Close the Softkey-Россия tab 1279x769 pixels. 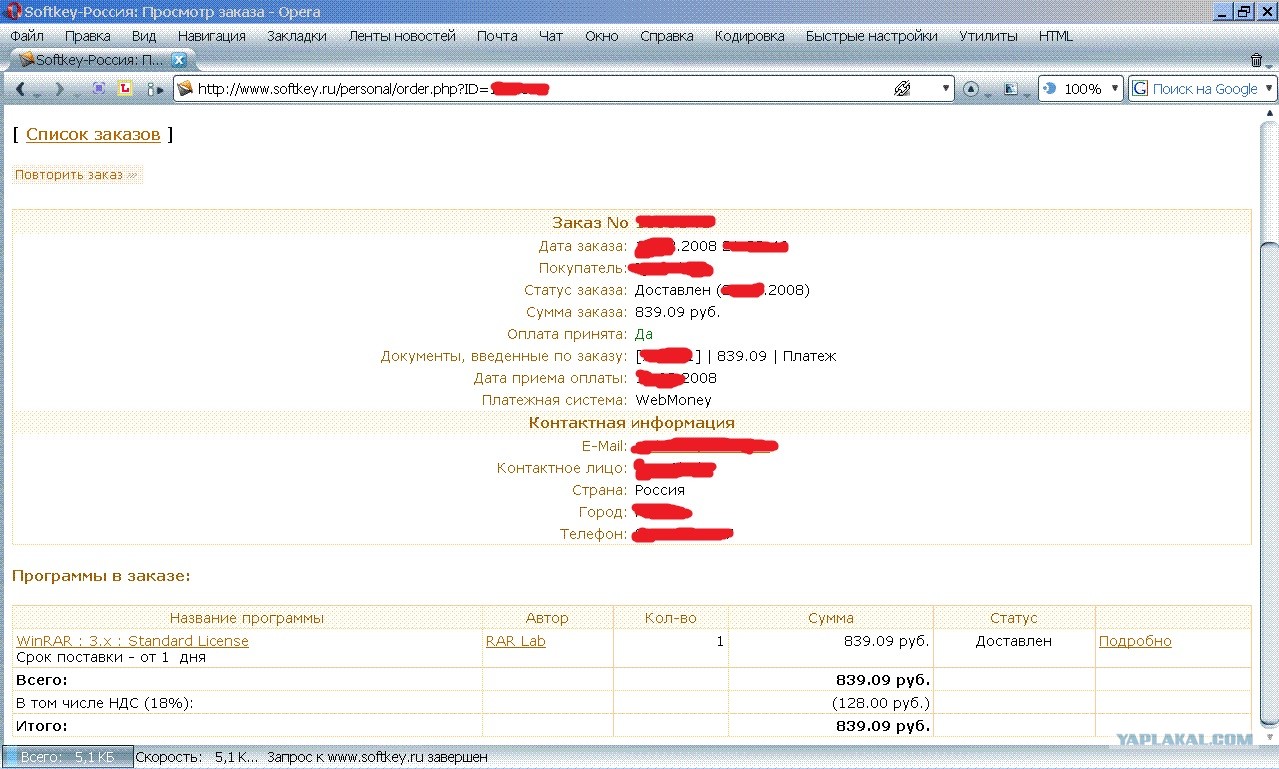click(179, 60)
